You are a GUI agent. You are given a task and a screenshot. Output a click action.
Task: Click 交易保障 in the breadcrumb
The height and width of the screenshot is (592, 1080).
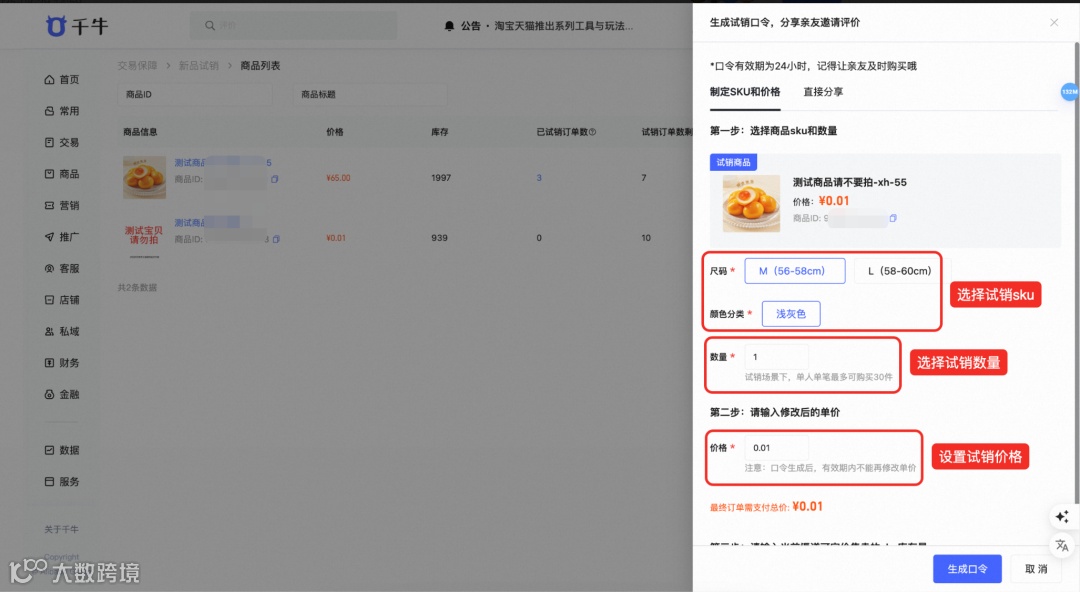pos(137,65)
